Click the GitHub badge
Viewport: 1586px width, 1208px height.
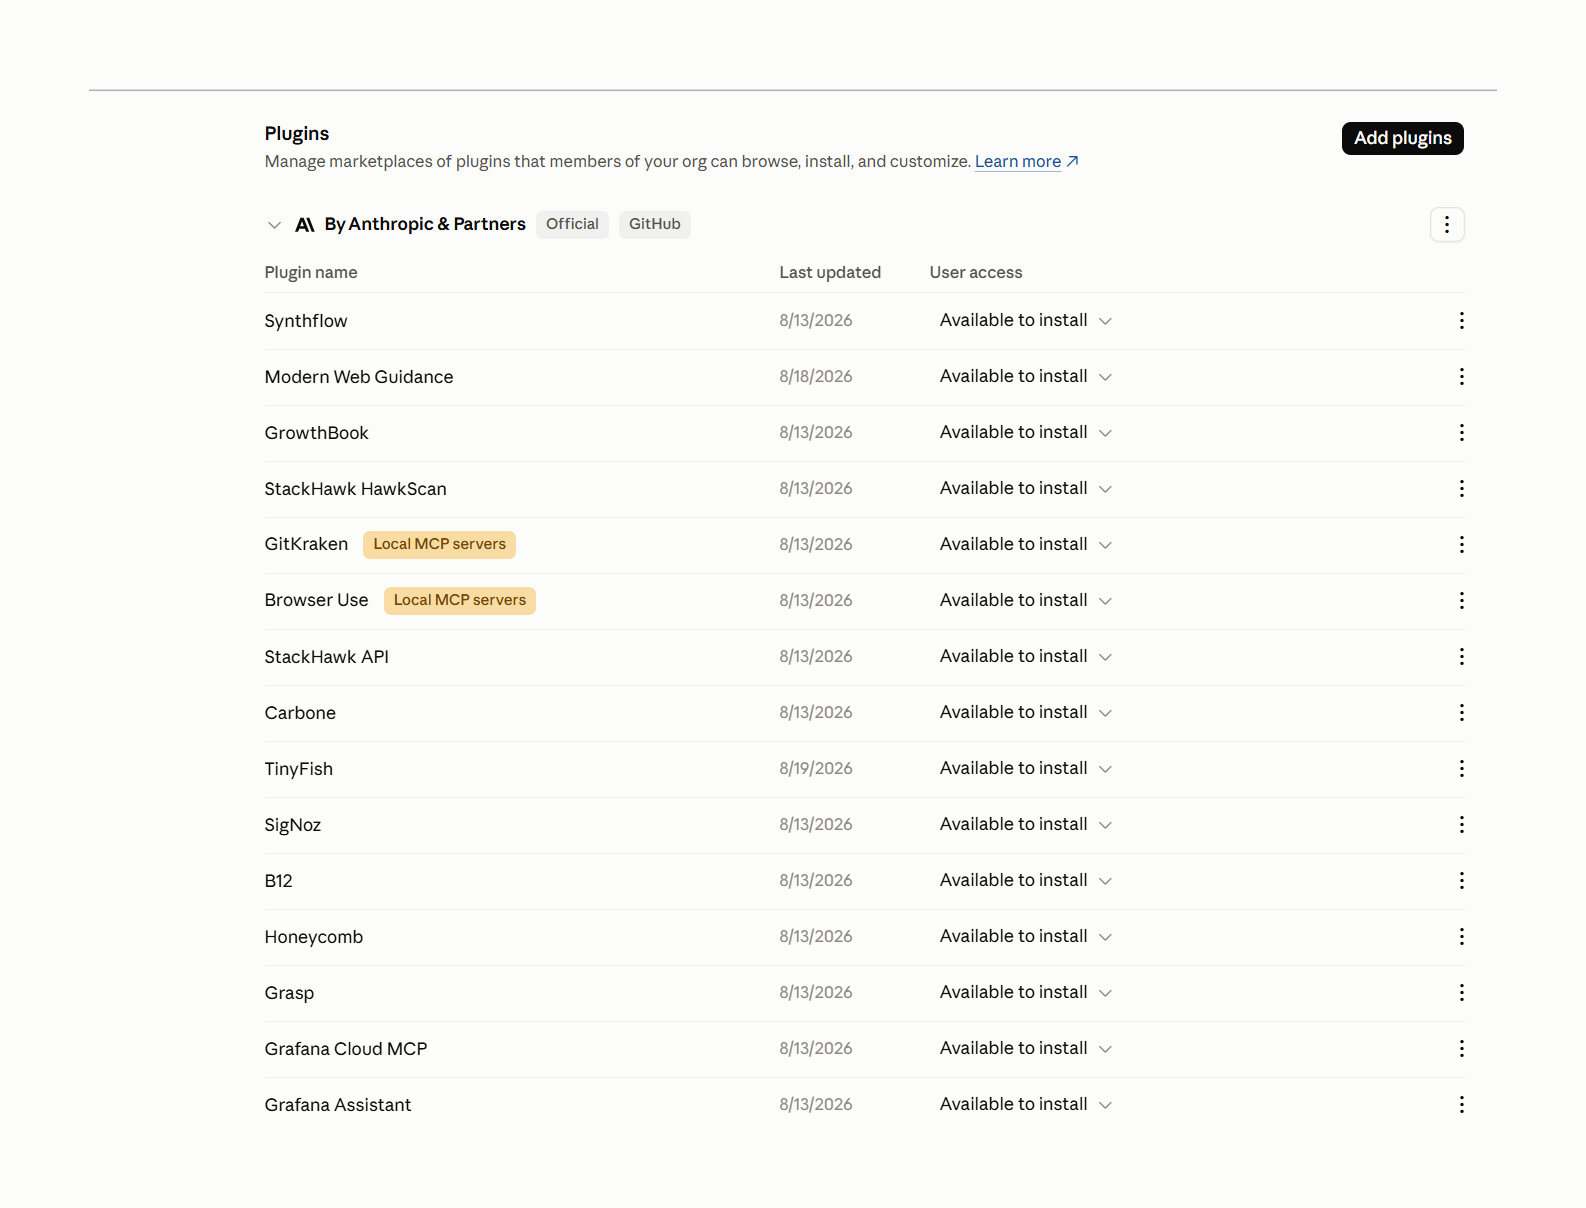[x=655, y=225]
